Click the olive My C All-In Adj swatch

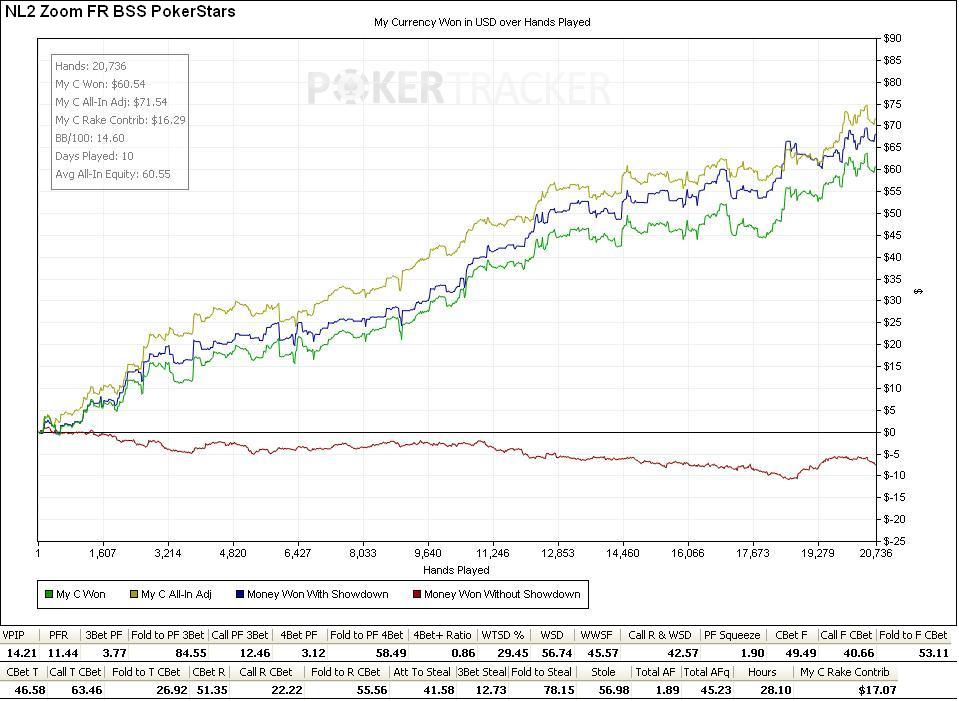click(x=134, y=594)
